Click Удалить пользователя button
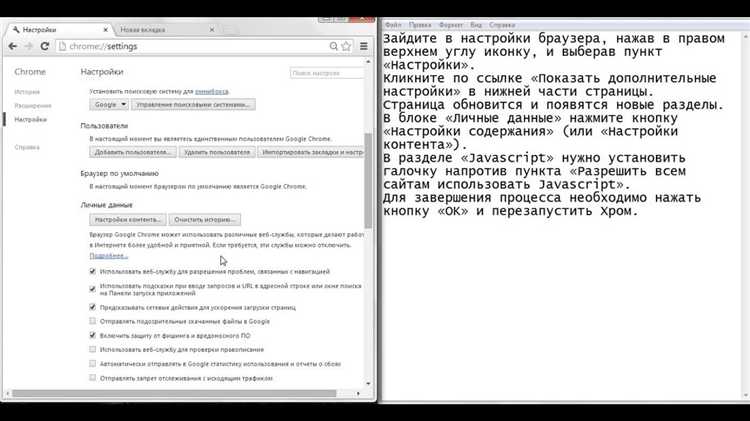 pos(217,152)
